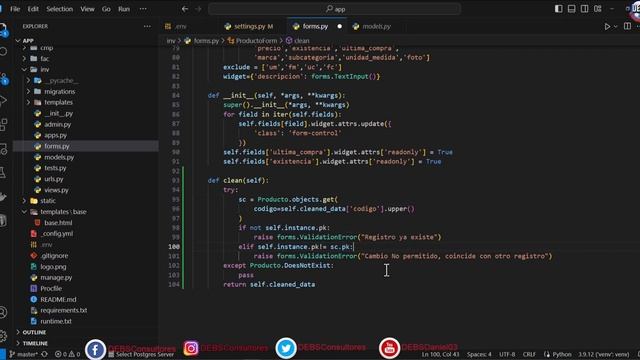Collapse the inv folder
This screenshot has height=360, width=640.
[45, 70]
